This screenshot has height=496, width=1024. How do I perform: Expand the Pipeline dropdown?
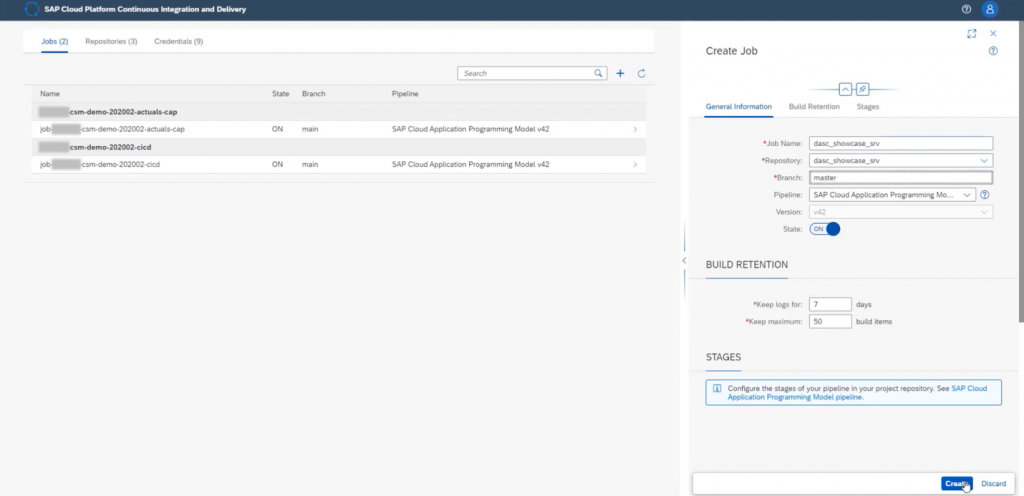pyautogui.click(x=967, y=194)
